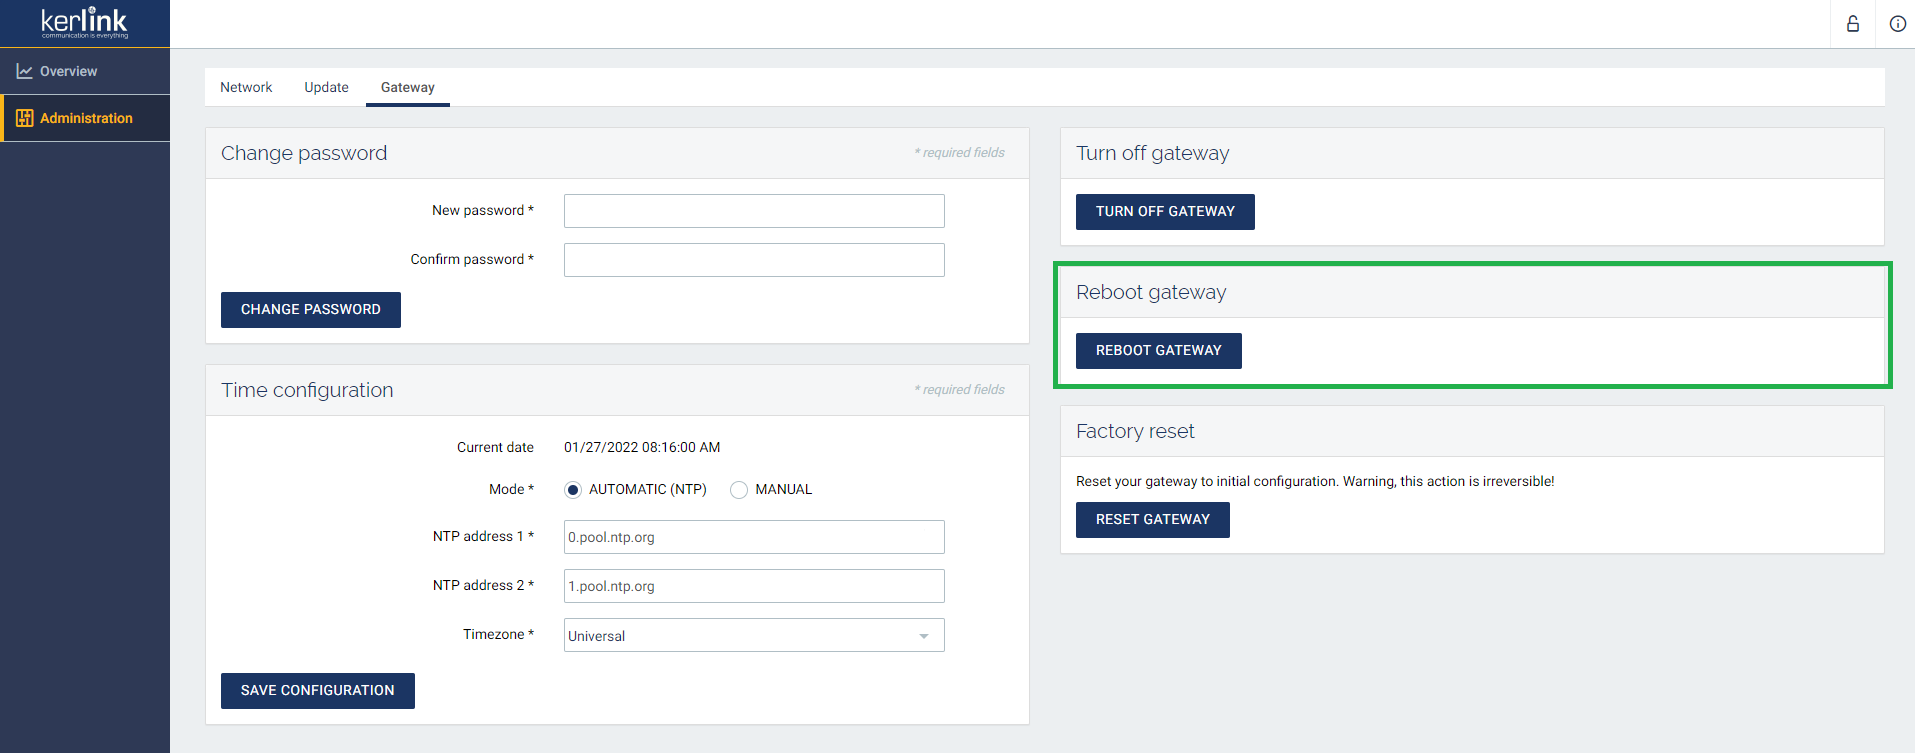Image resolution: width=1915 pixels, height=753 pixels.
Task: Select MANUAL time mode
Action: (x=739, y=490)
